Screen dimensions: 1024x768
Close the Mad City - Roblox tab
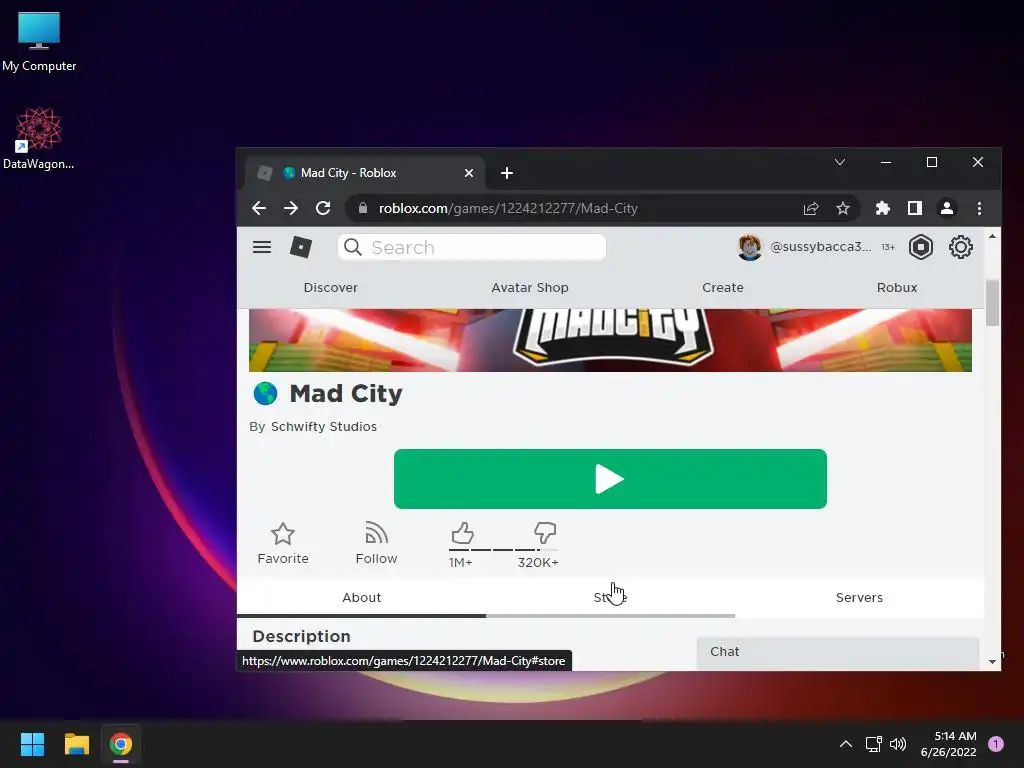pos(468,173)
